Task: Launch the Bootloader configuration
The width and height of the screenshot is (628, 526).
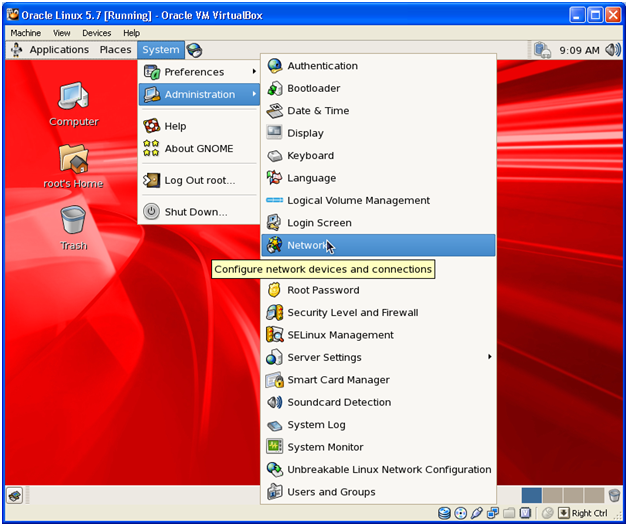Action: (x=378, y=88)
